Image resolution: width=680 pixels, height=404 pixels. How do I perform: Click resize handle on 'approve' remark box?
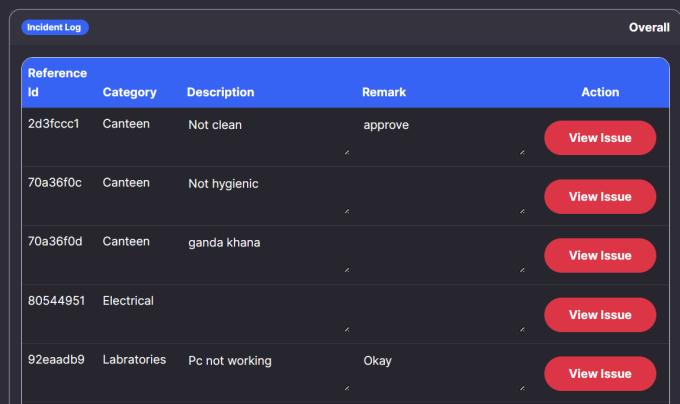click(522, 153)
